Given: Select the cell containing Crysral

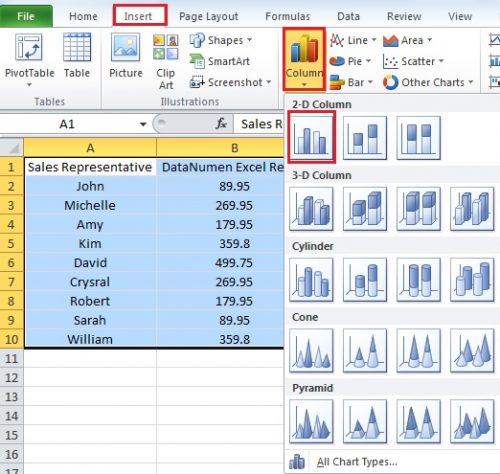Looking at the screenshot, I should [90, 282].
